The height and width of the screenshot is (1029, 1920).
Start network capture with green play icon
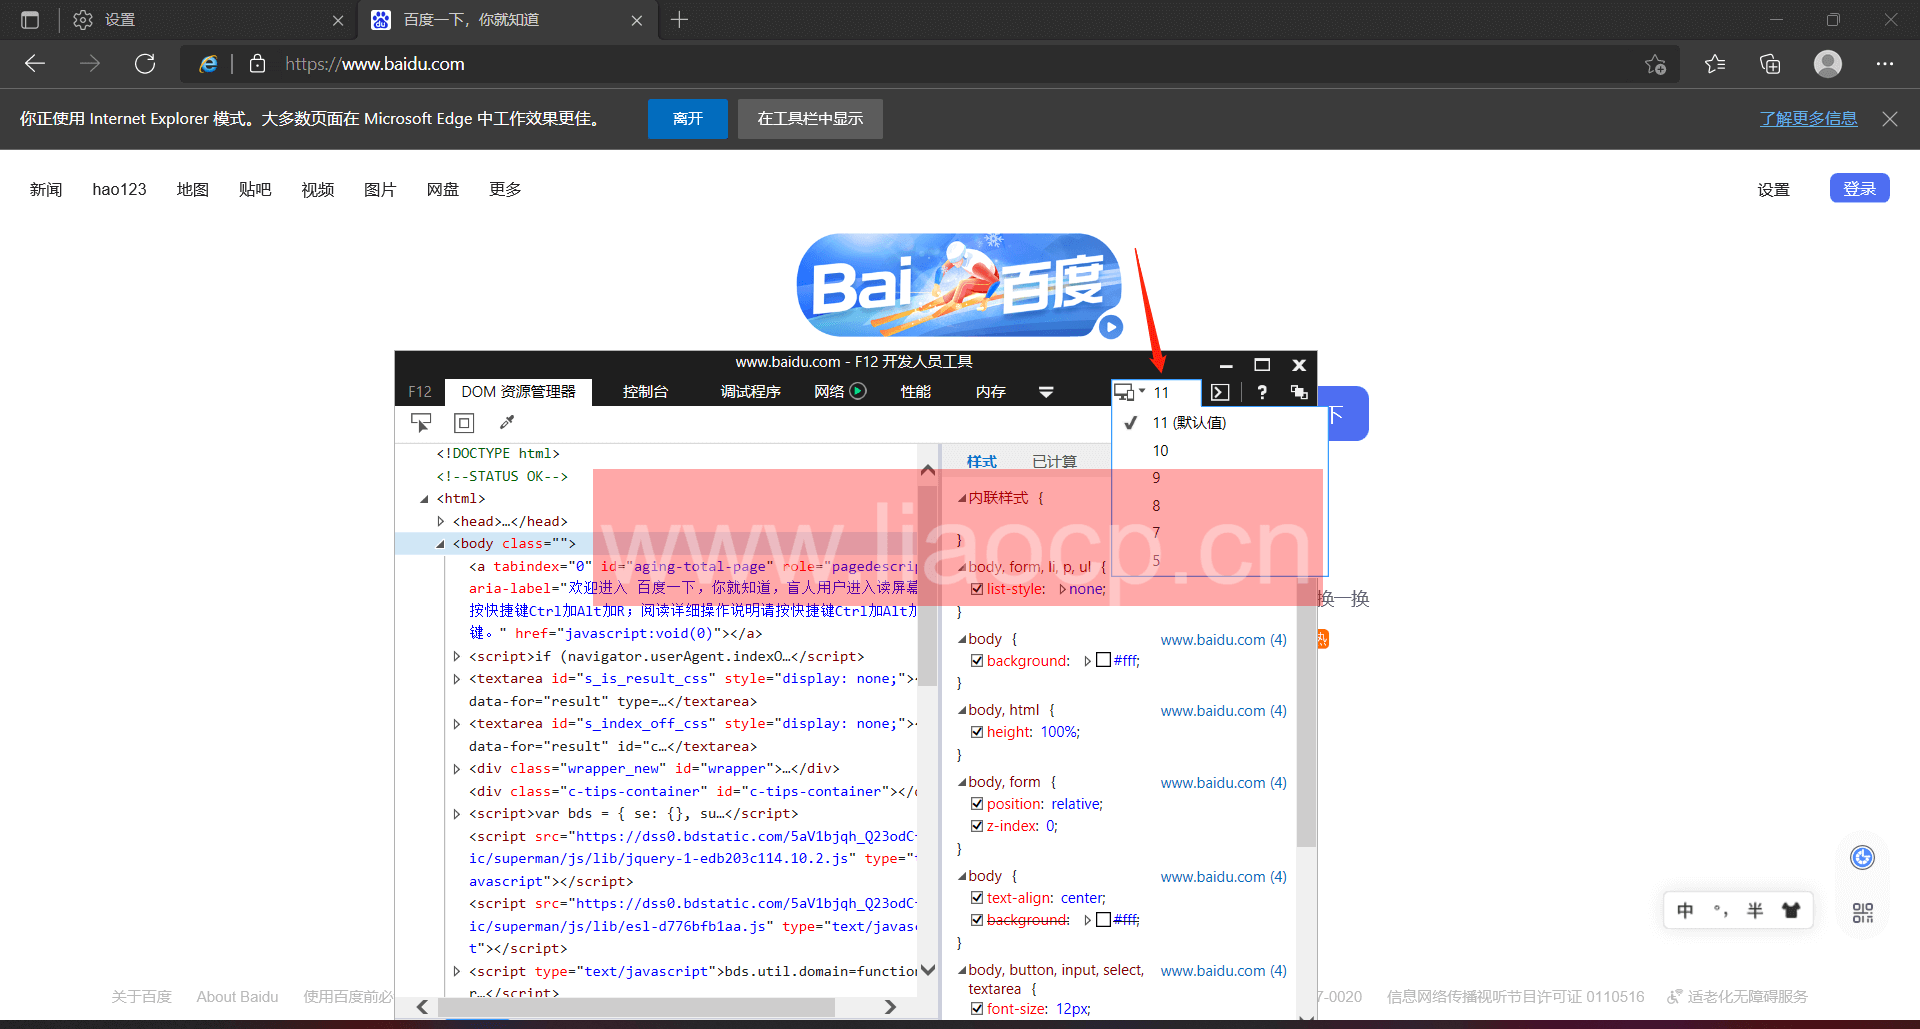(858, 391)
